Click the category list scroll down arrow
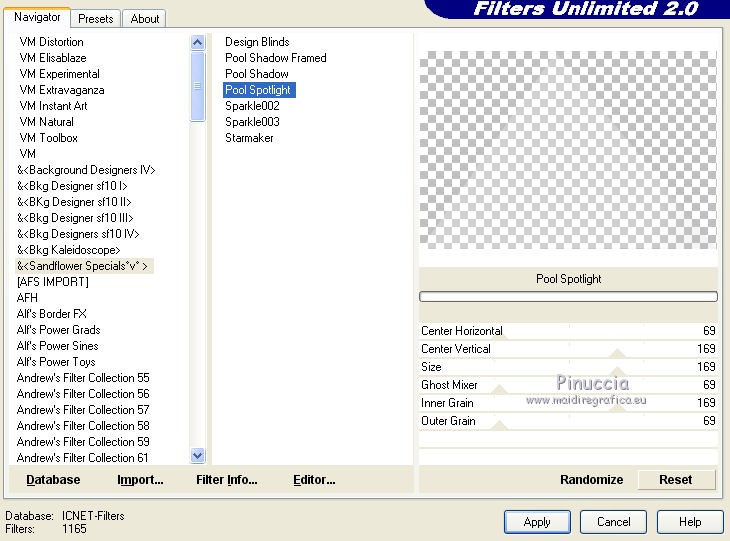The width and height of the screenshot is (730, 541). 197,455
